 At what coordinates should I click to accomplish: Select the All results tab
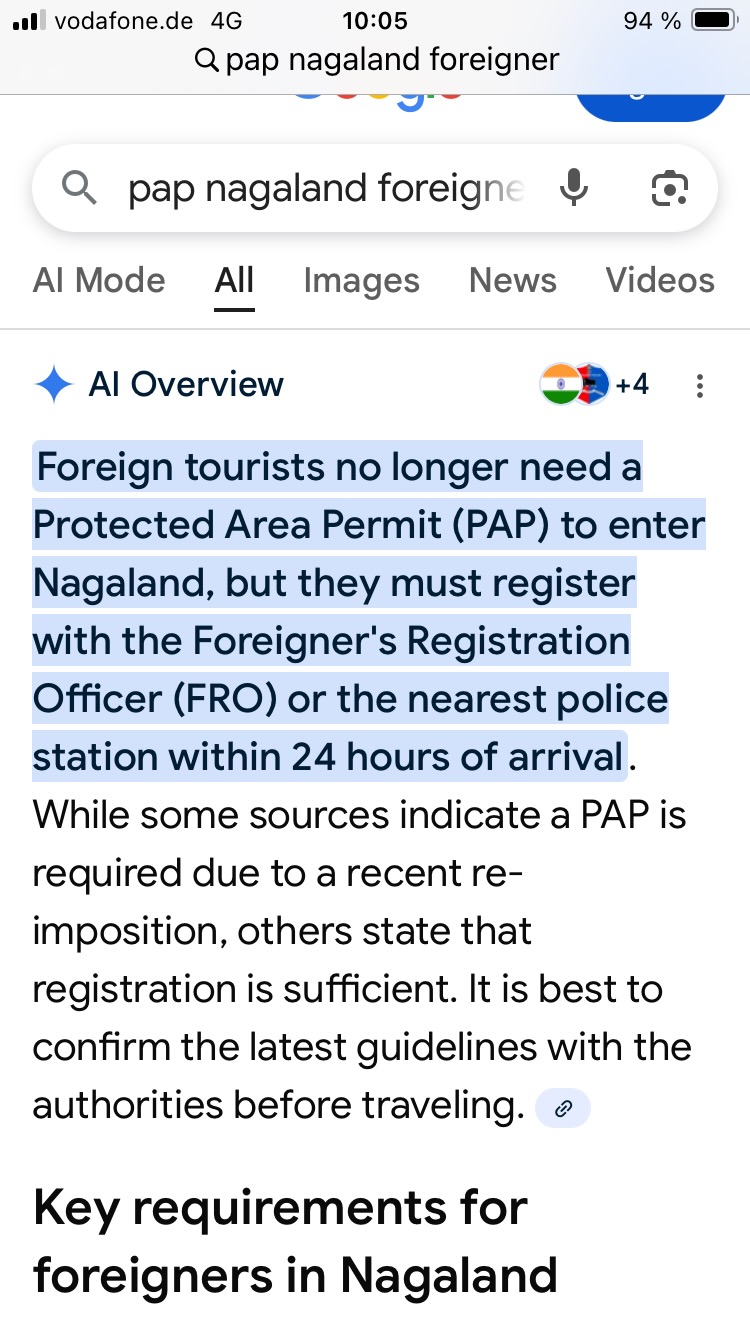point(234,280)
